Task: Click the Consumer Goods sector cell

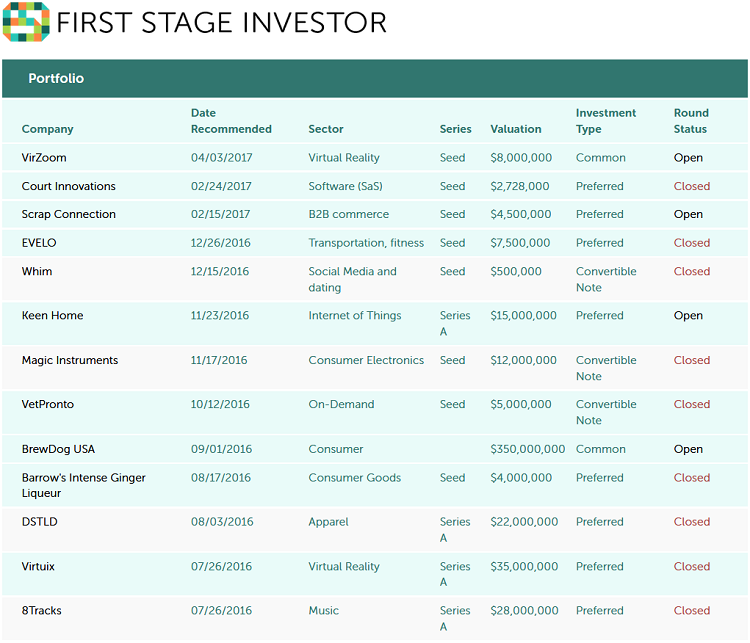Action: tap(354, 478)
